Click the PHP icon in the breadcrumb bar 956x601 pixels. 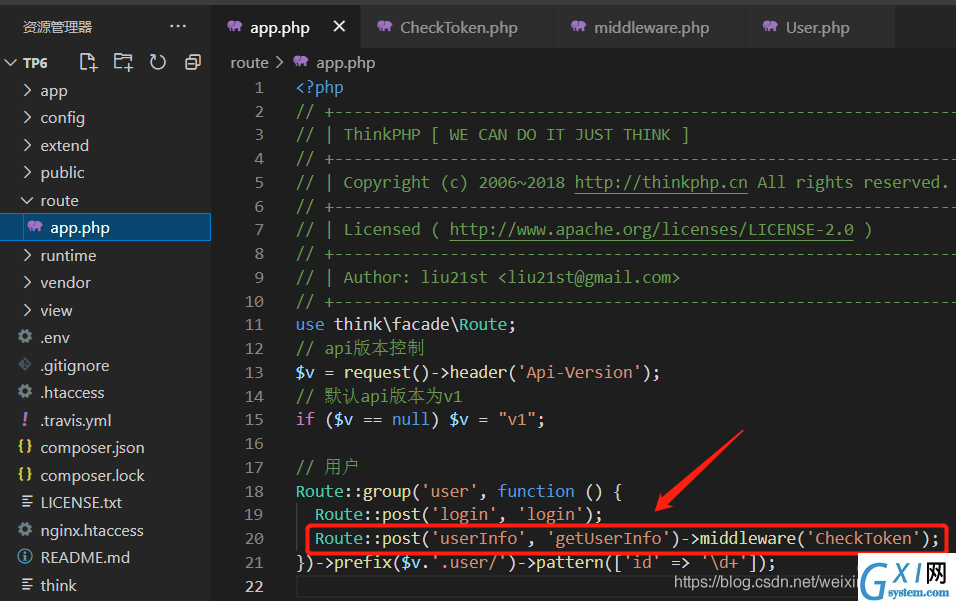tap(301, 61)
